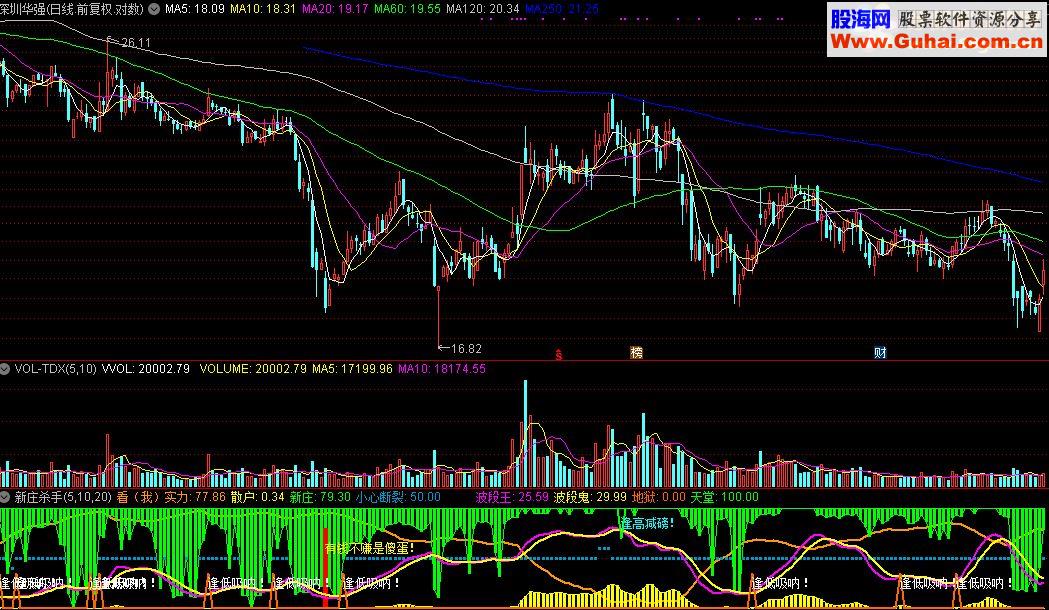Screen dimensions: 1049x610
Task: Click the 波段王: 25.59 value
Action: (x=512, y=497)
